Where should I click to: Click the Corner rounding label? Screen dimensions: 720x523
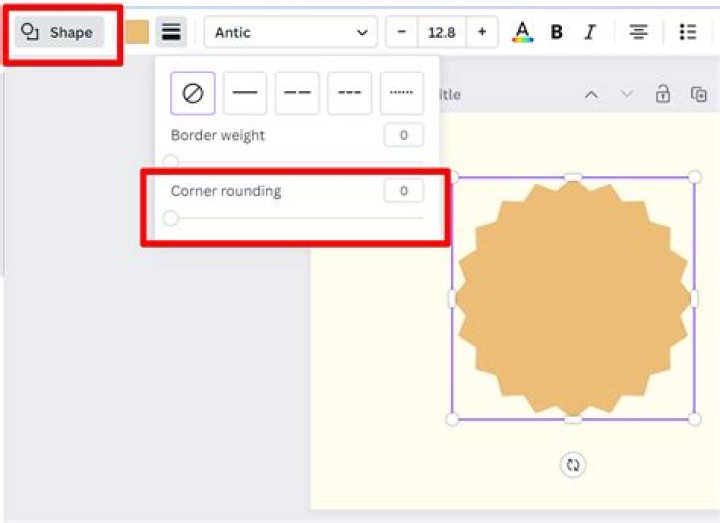226,191
